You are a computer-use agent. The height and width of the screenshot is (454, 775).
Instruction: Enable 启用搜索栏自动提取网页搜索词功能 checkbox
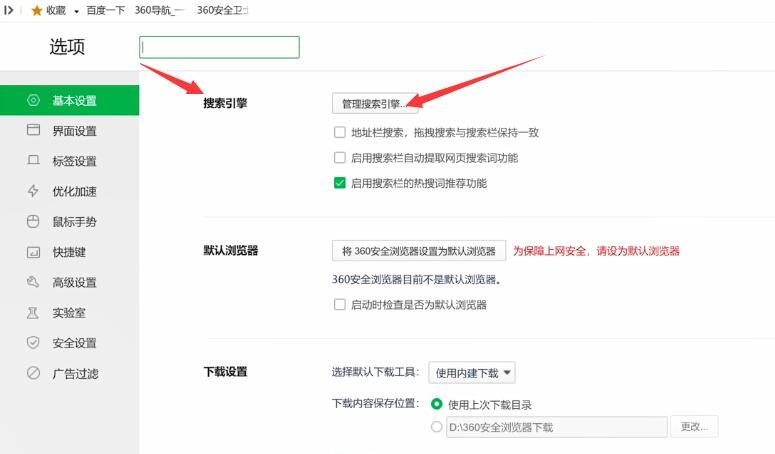tap(340, 158)
